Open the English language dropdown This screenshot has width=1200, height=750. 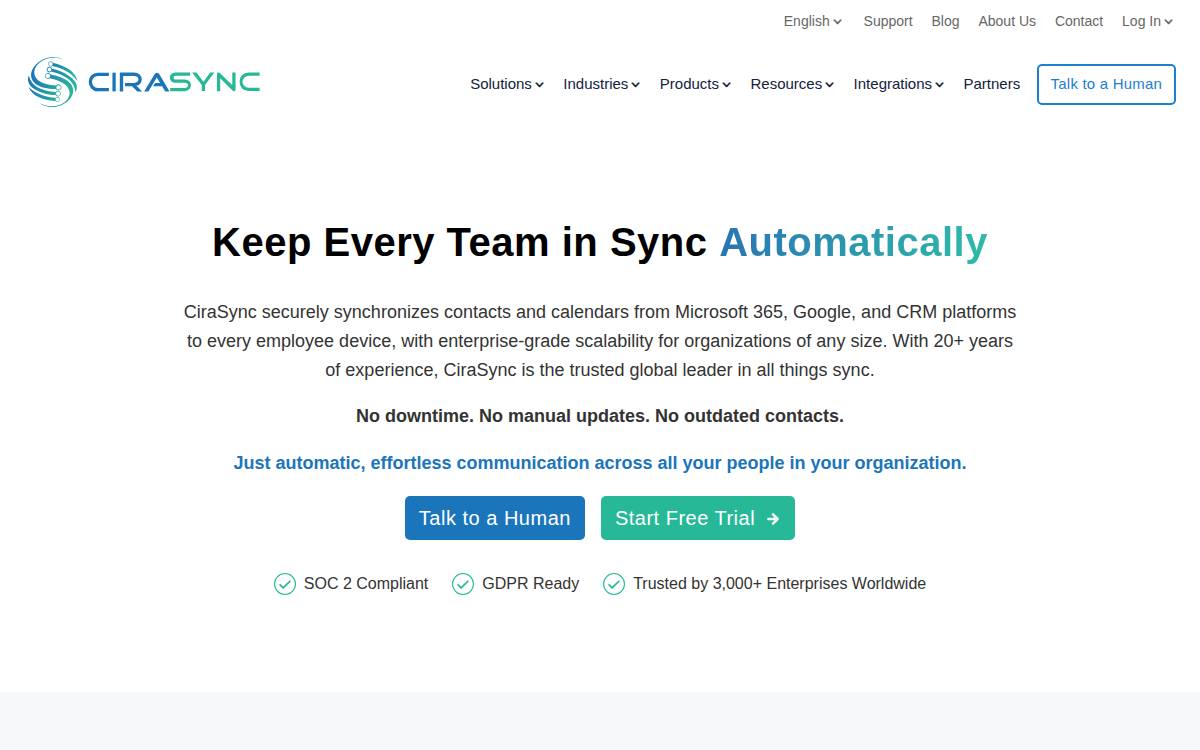point(813,21)
